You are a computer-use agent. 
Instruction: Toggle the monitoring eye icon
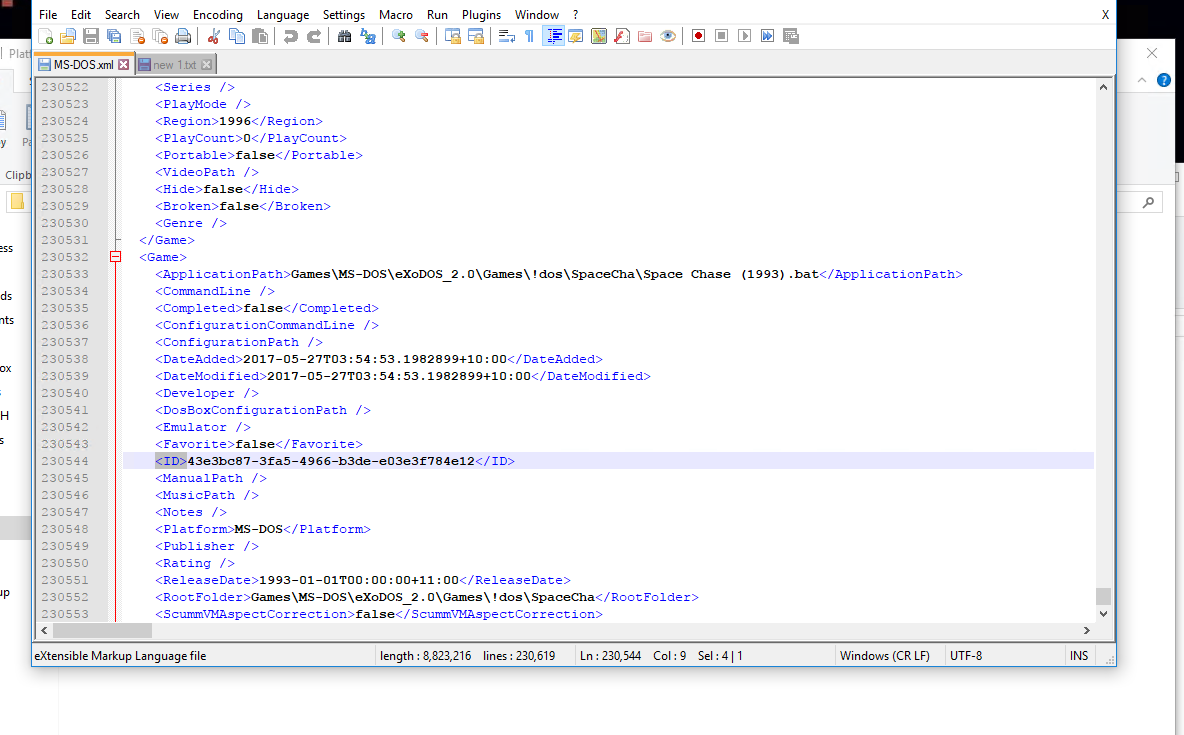pyautogui.click(x=668, y=36)
